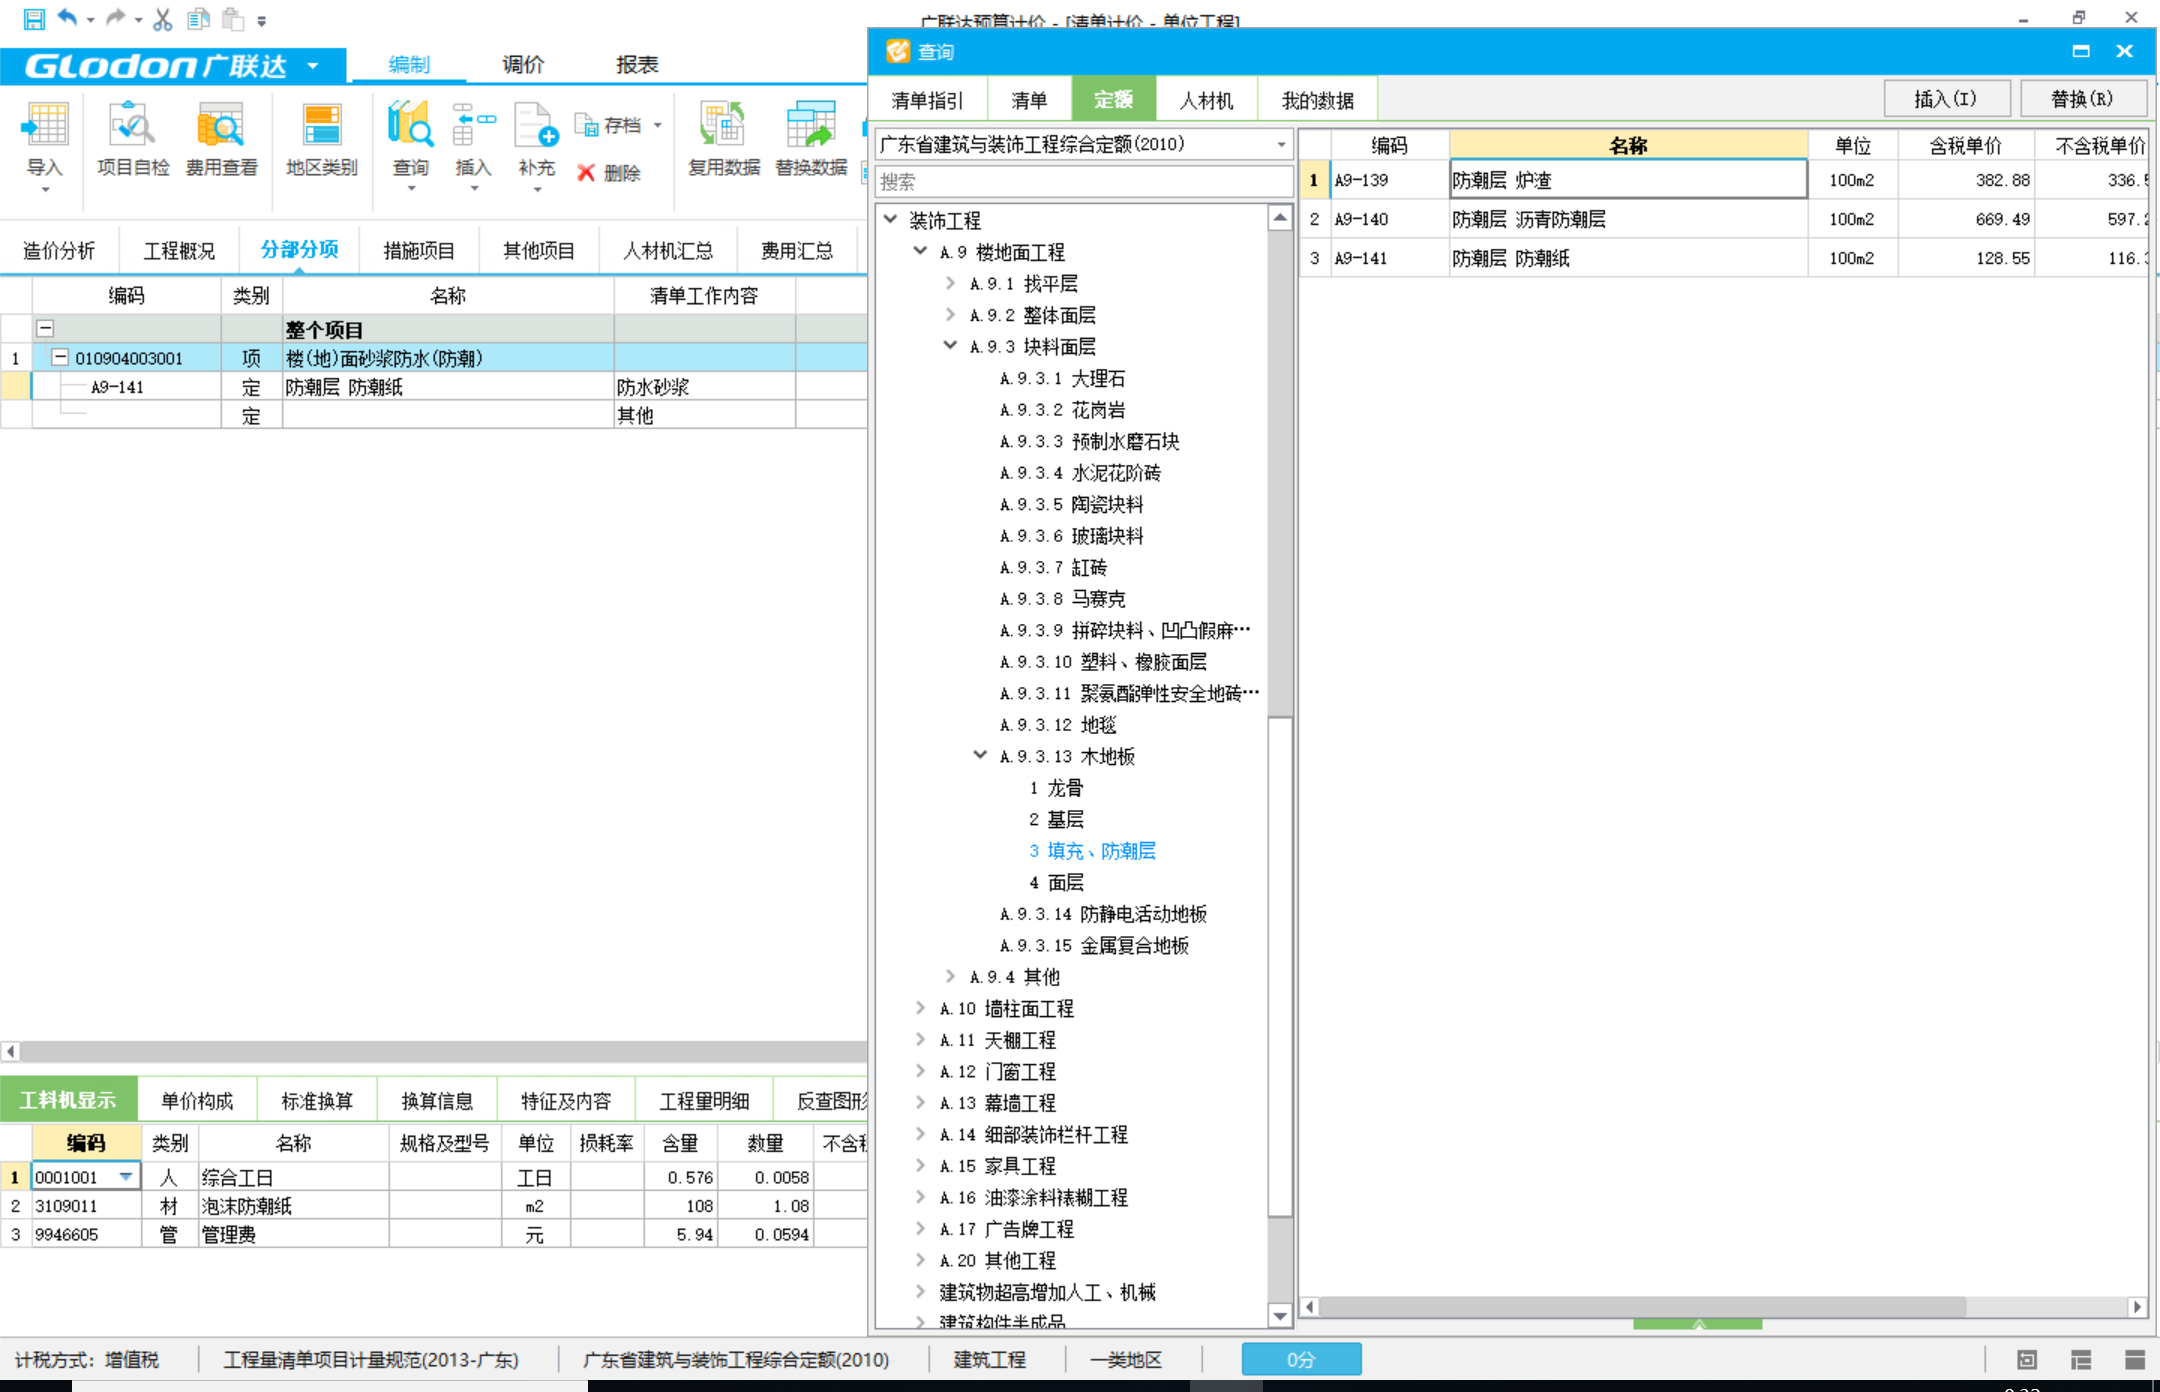Image resolution: width=2160 pixels, height=1392 pixels.
Task: Collapse the A.9.3.13 木地板 node
Action: click(980, 756)
